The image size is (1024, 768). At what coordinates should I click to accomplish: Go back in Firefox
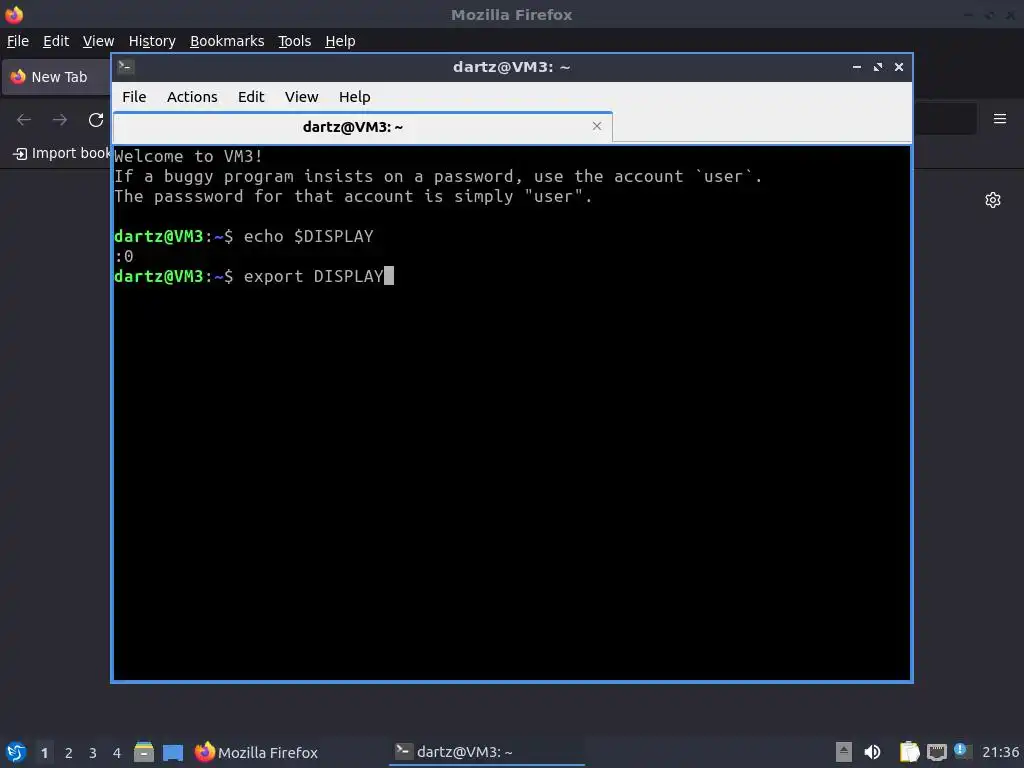click(24, 120)
